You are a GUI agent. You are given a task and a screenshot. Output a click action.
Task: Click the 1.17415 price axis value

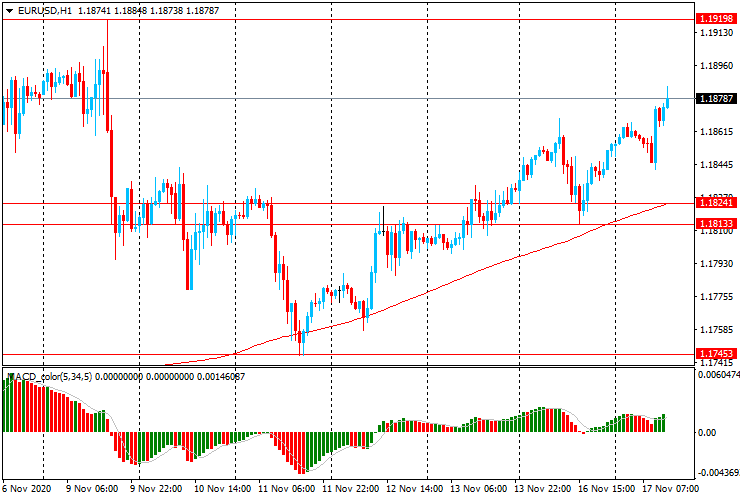(717, 363)
